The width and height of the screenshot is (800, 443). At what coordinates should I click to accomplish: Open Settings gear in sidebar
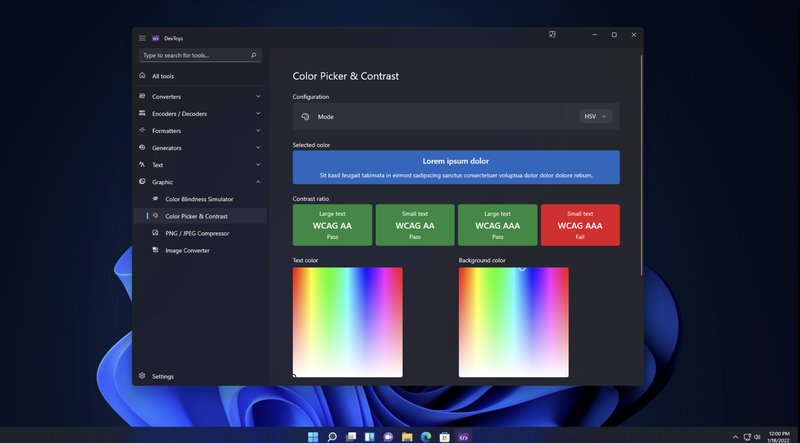point(142,376)
